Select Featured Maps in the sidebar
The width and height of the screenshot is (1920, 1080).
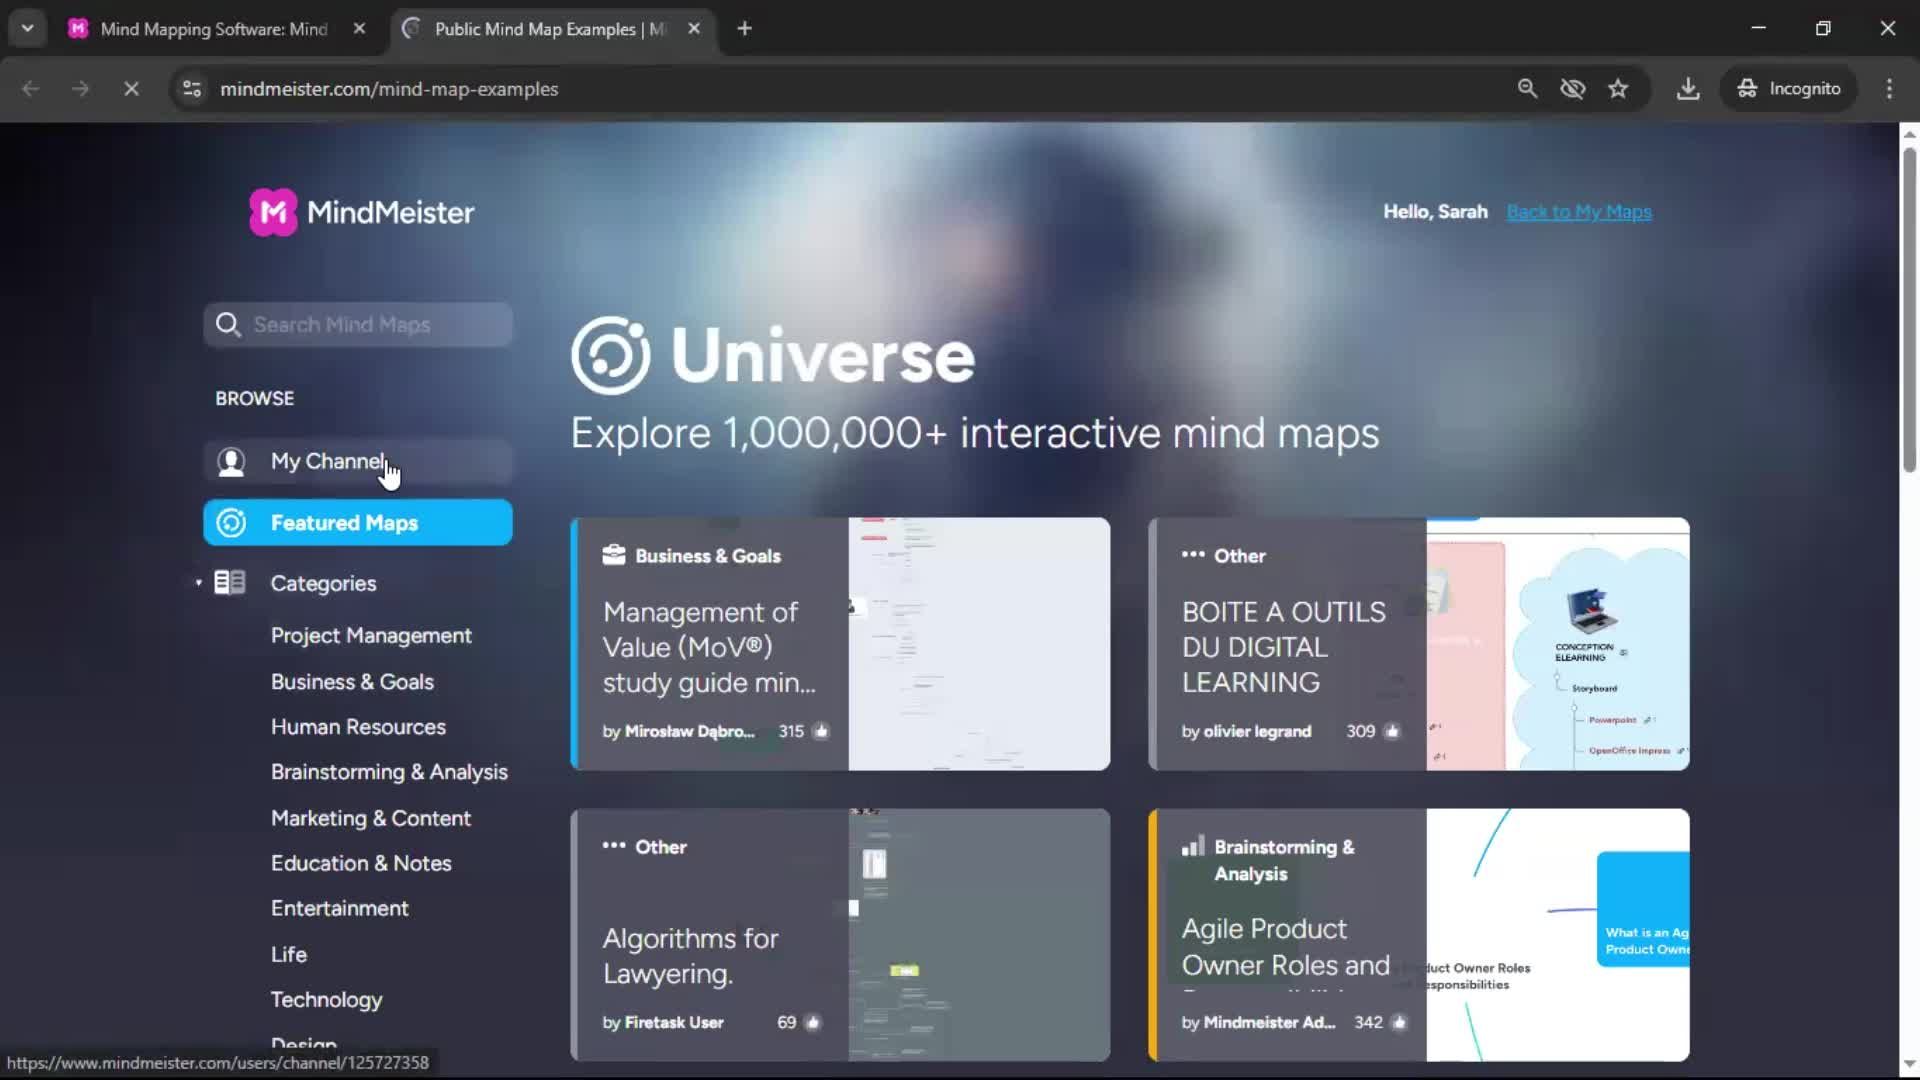[x=358, y=523]
